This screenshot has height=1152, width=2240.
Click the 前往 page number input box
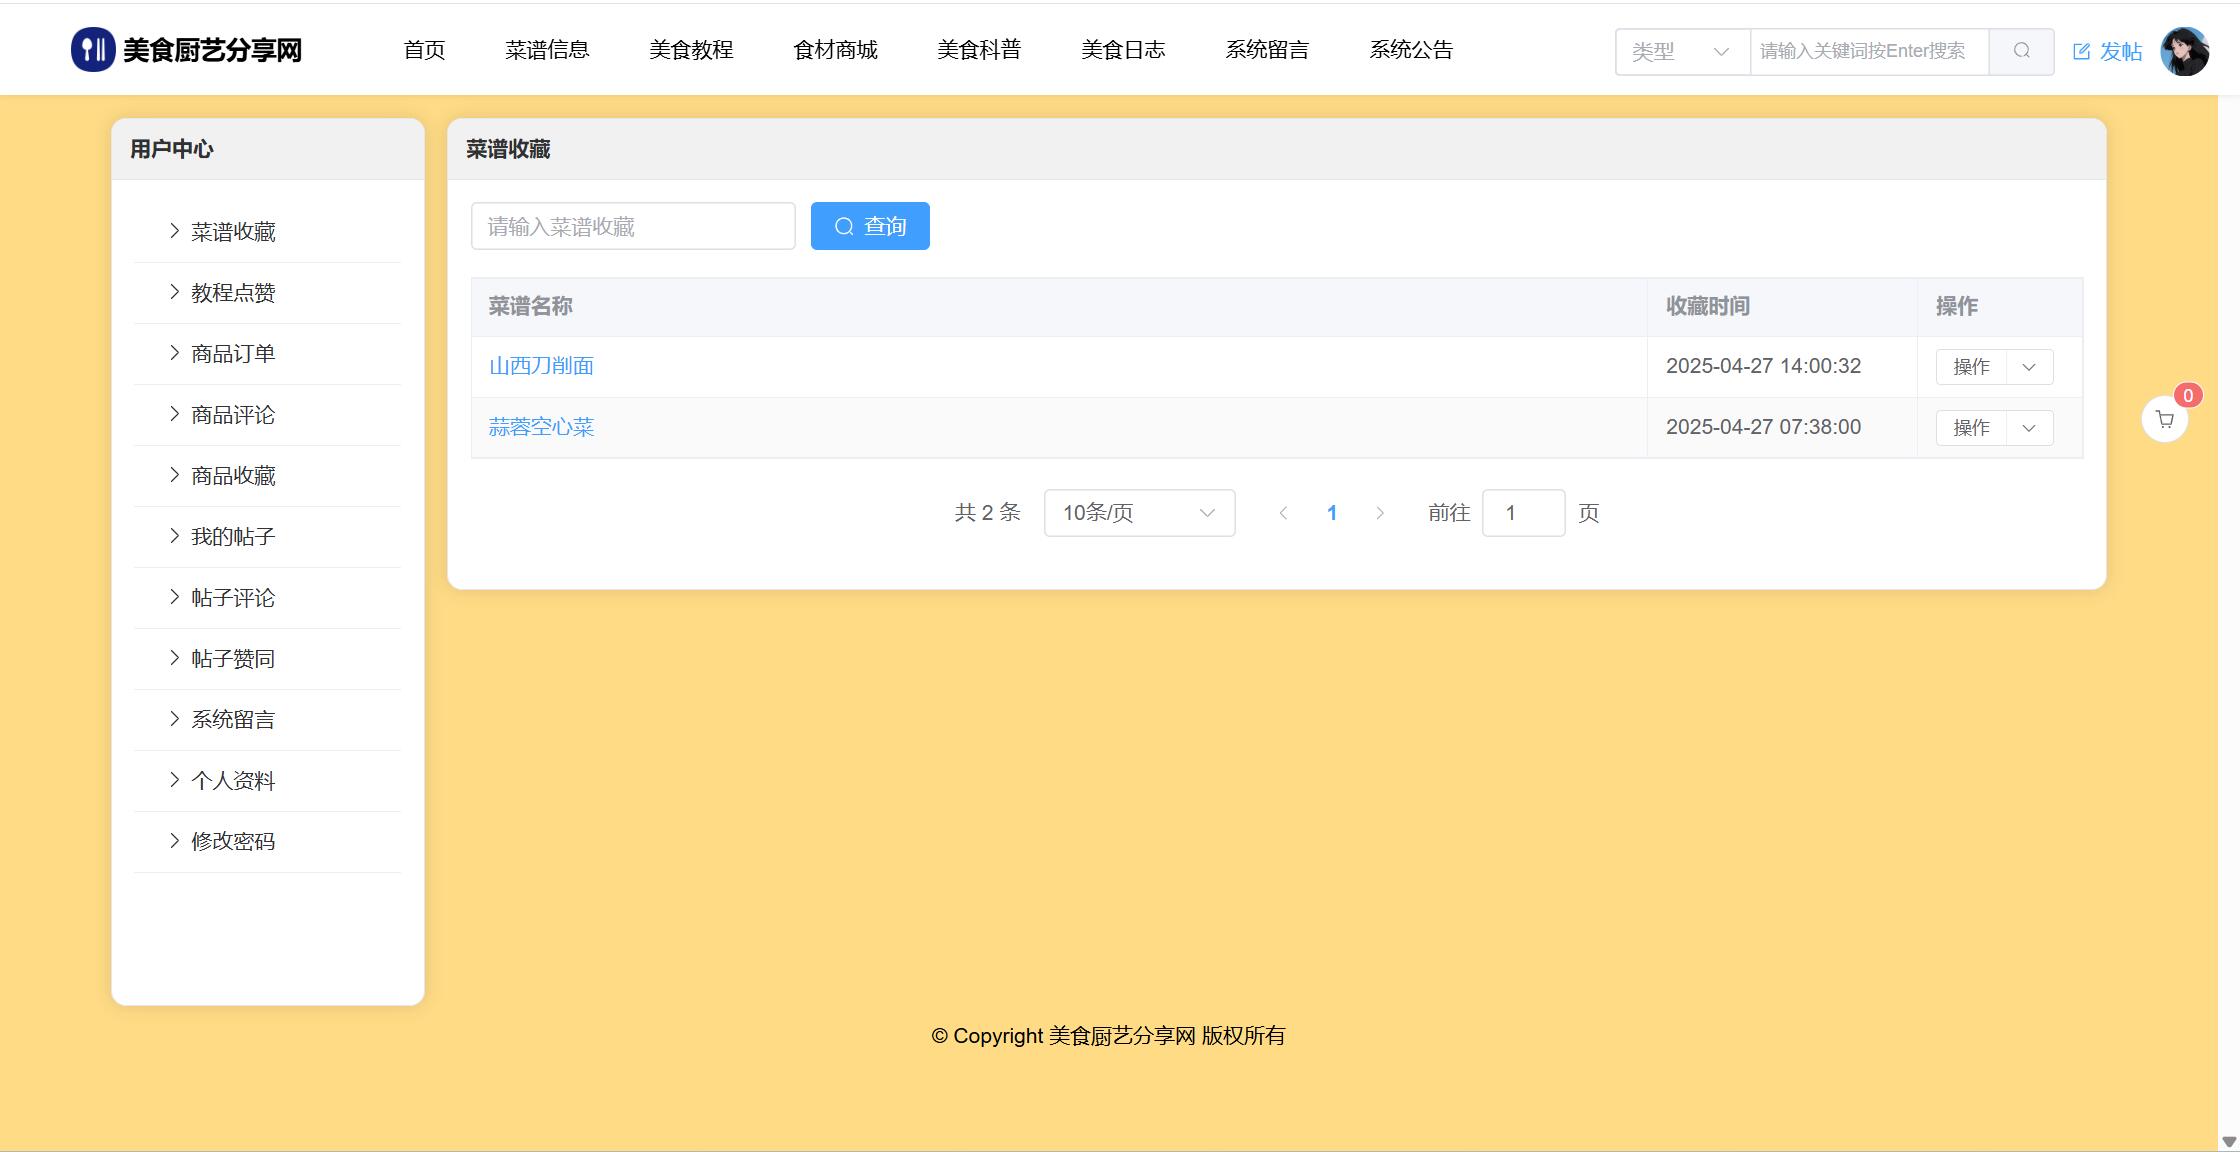pyautogui.click(x=1522, y=513)
